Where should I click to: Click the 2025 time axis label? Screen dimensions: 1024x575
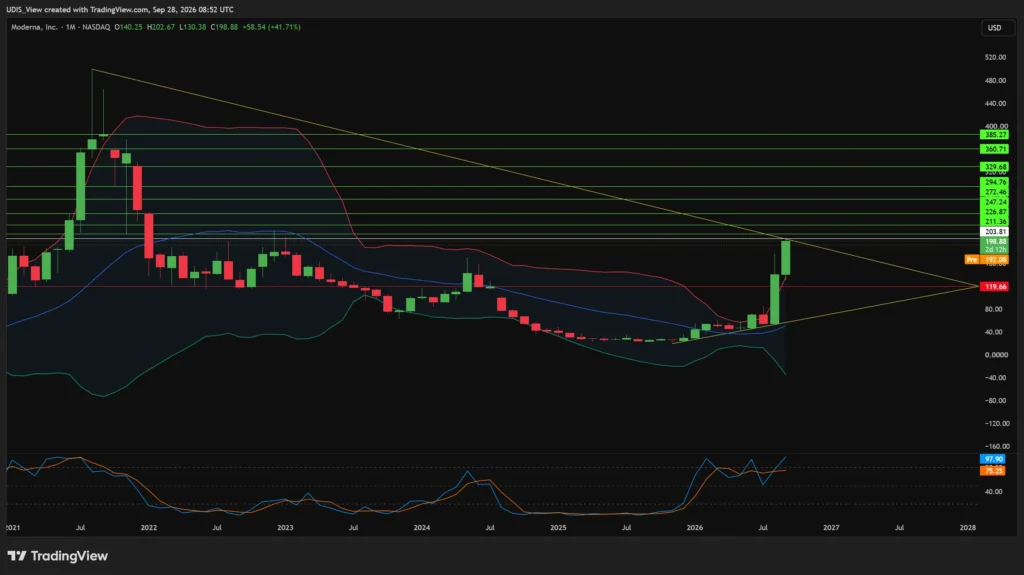(558, 527)
